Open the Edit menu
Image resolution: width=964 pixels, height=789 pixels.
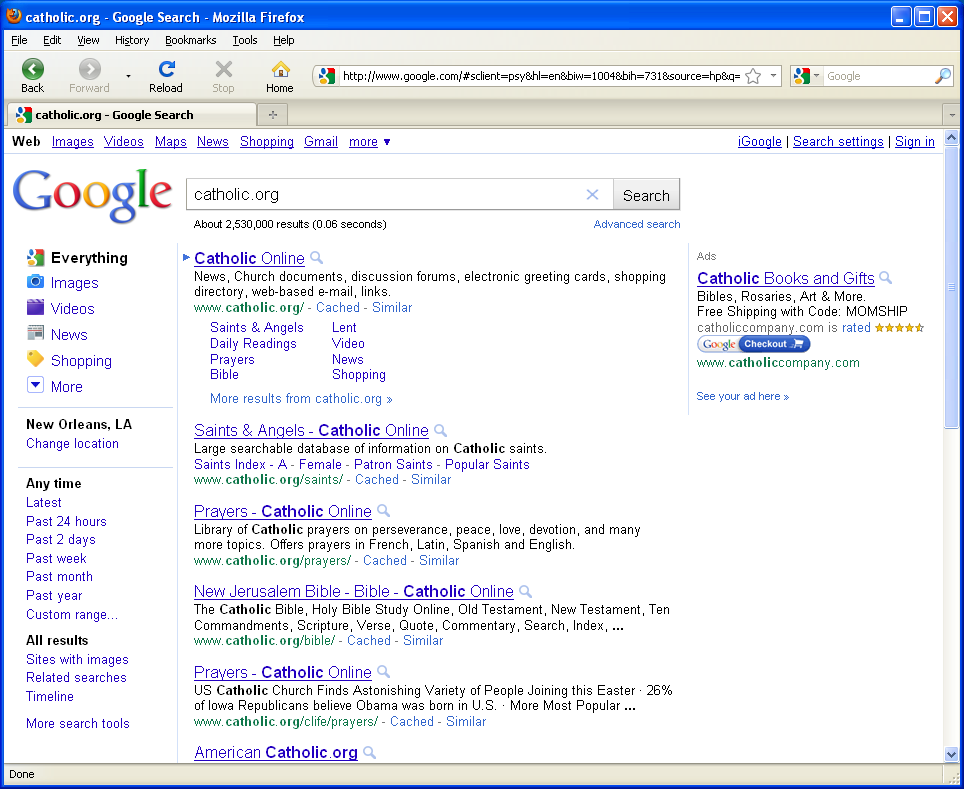point(52,40)
